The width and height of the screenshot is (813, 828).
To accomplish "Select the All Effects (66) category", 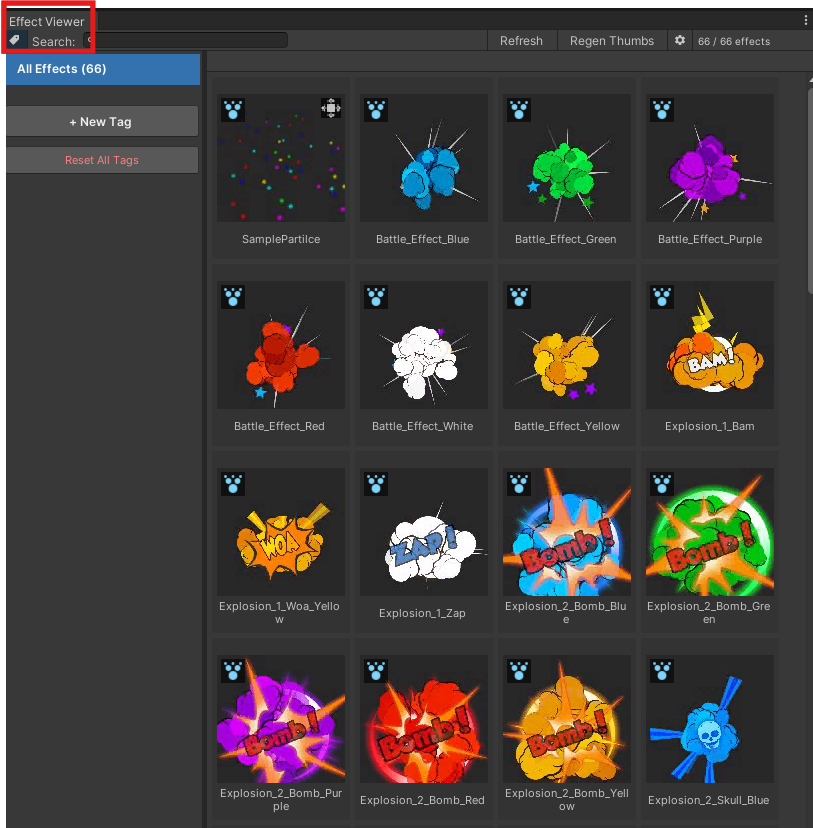I will [x=103, y=69].
